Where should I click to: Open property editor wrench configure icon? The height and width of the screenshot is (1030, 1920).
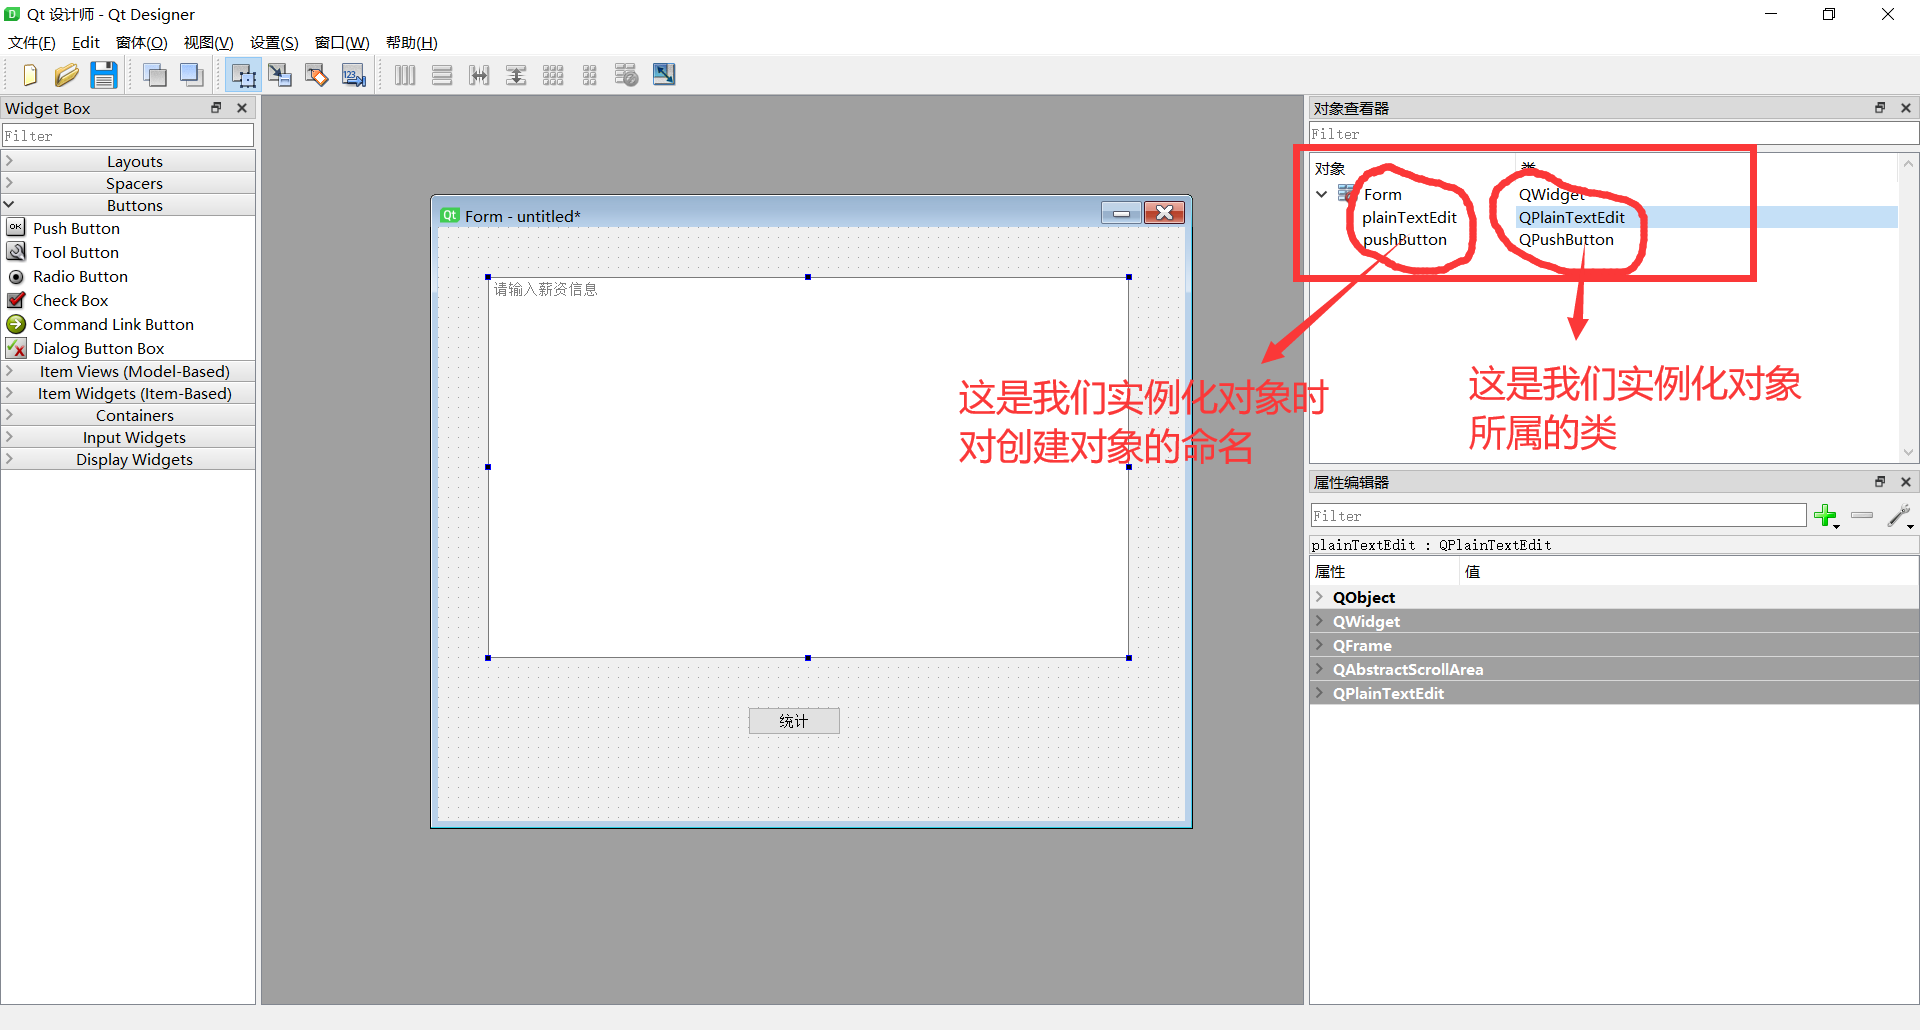pyautogui.click(x=1900, y=516)
